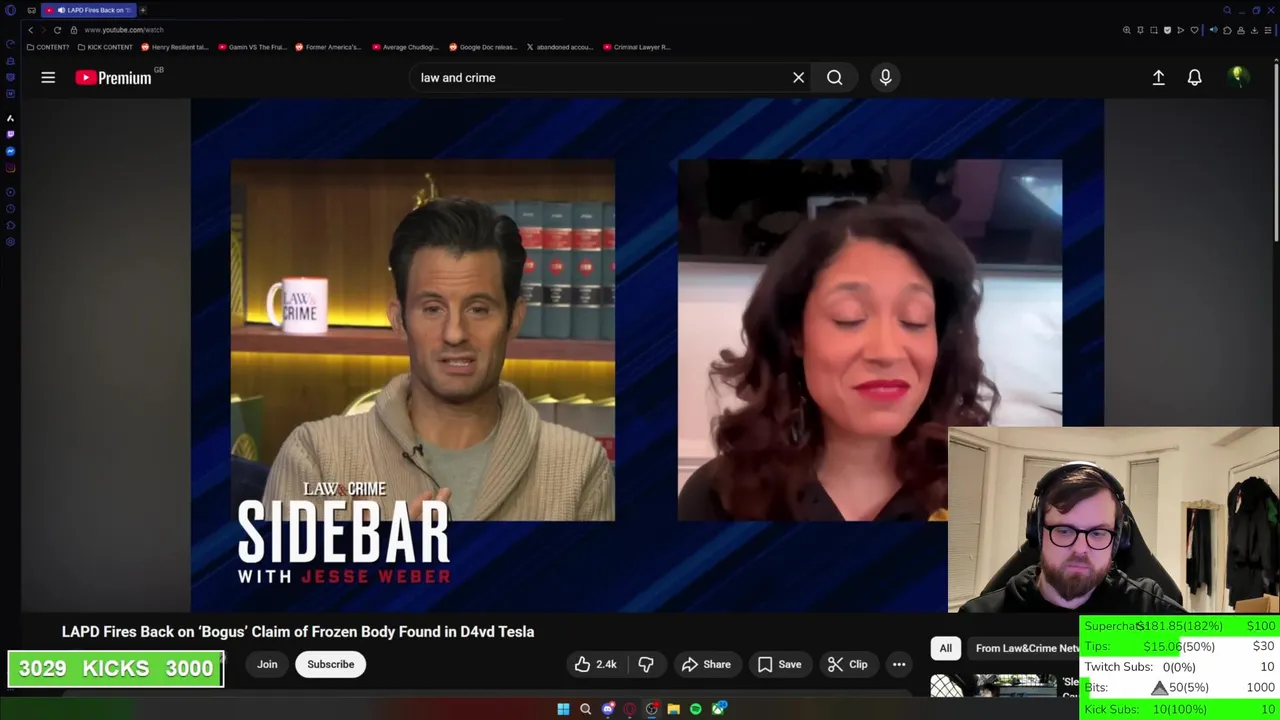Save the video to a playlist
Viewport: 1280px width, 720px height.
point(779,664)
